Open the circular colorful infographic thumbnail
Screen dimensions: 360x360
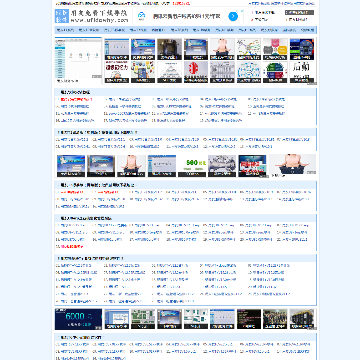click(275, 72)
